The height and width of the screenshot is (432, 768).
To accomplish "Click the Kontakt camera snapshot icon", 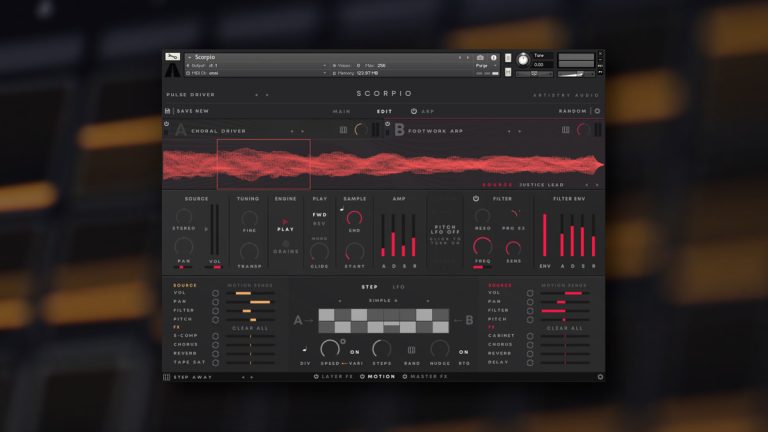I will [x=480, y=58].
